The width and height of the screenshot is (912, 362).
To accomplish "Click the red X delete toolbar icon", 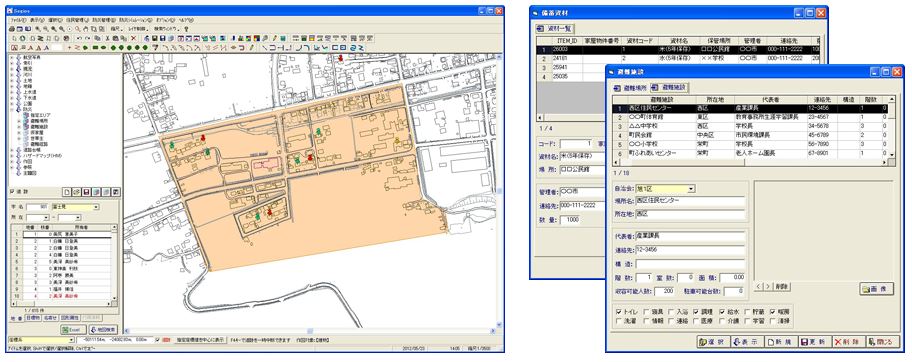I will [133, 38].
